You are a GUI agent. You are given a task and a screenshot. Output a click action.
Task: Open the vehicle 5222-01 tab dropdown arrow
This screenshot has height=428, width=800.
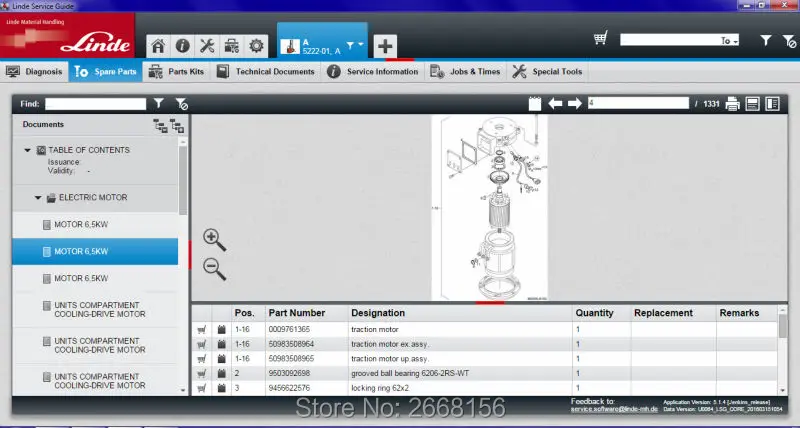[360, 45]
